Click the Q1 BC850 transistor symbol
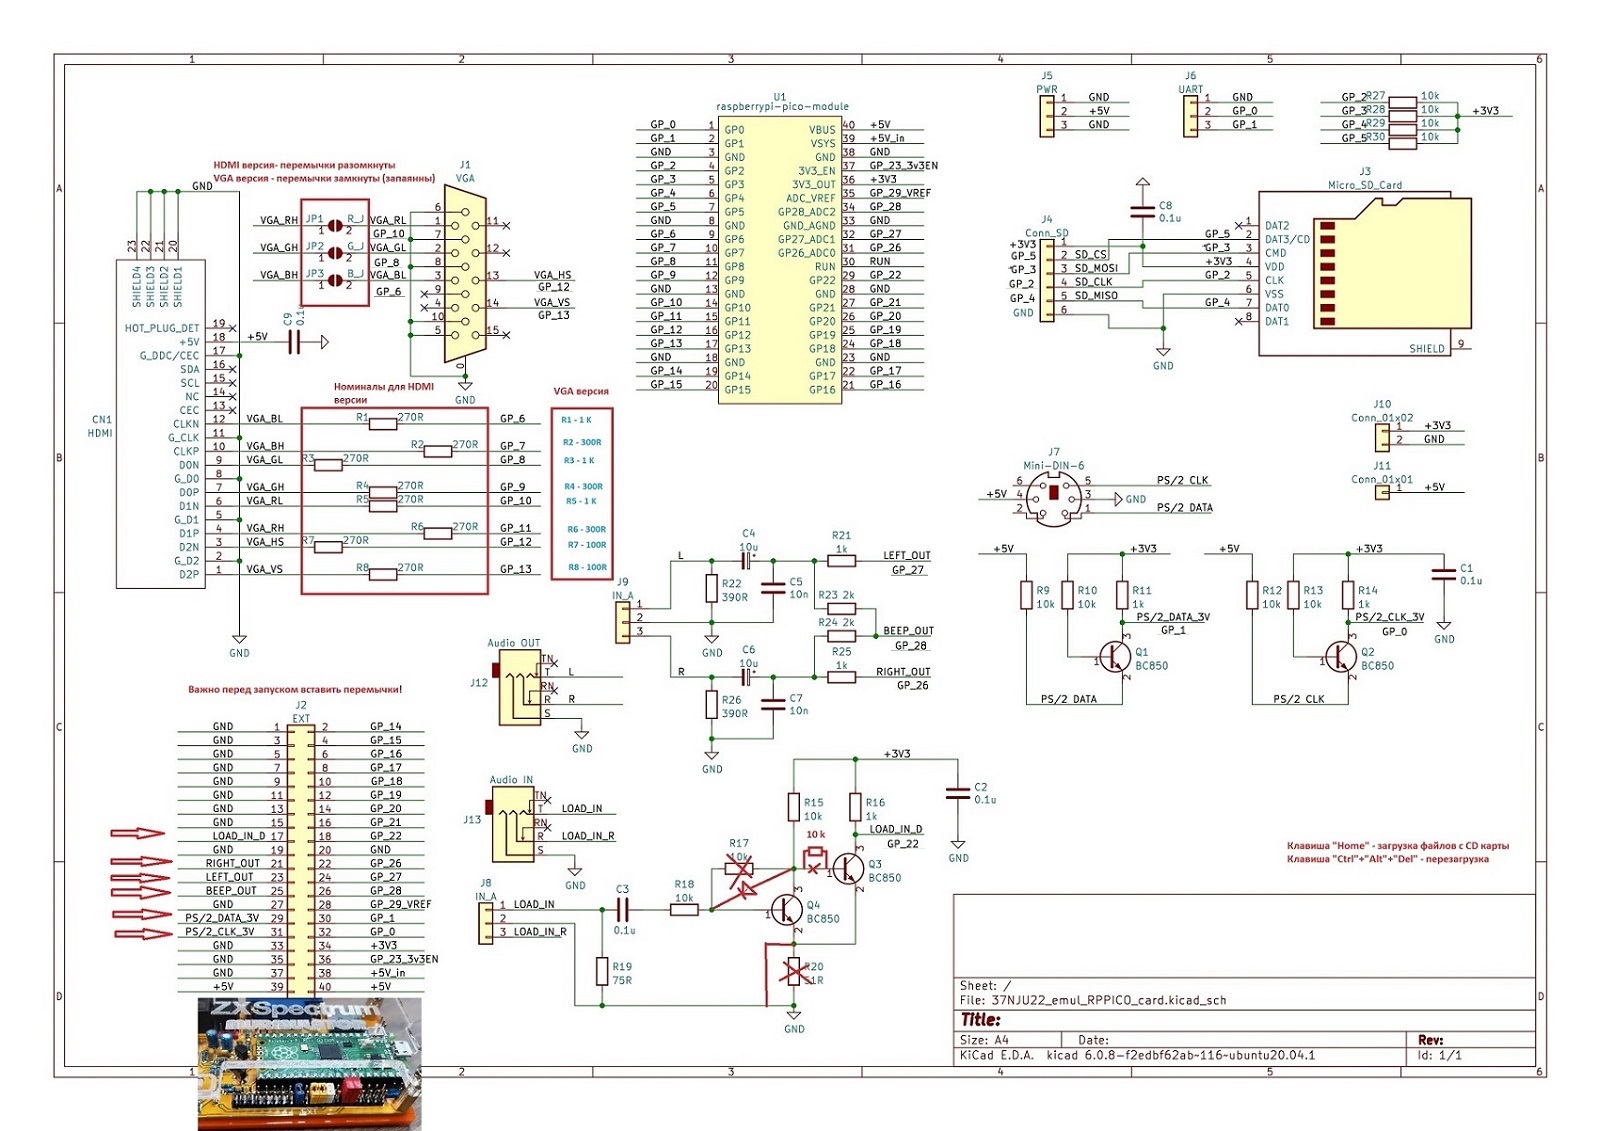This screenshot has width=1600, height=1131. (1115, 657)
